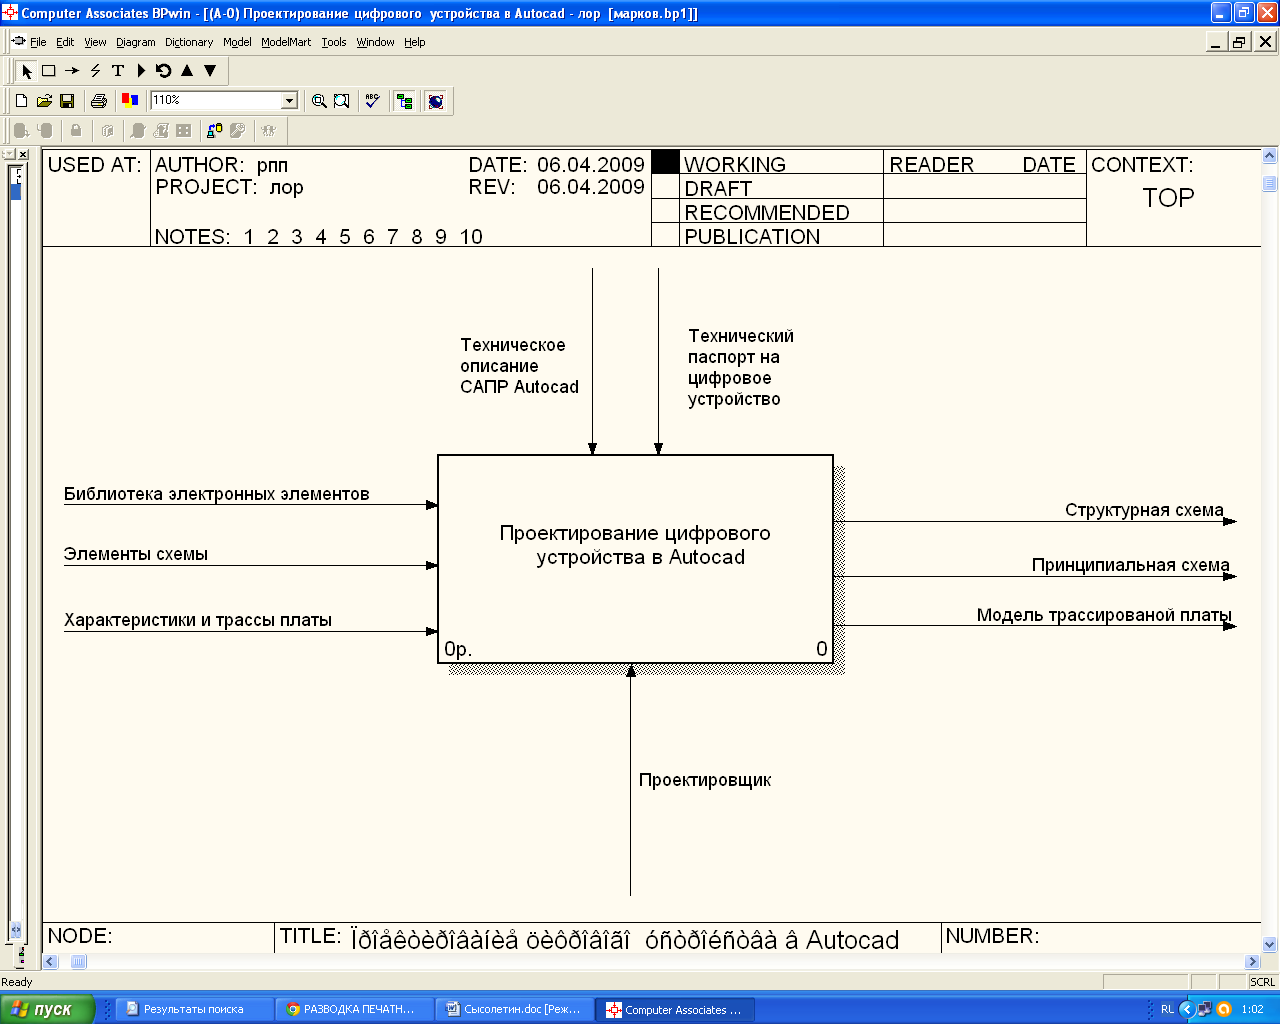Open the Tools menu
1280x1024 pixels.
click(x=334, y=42)
